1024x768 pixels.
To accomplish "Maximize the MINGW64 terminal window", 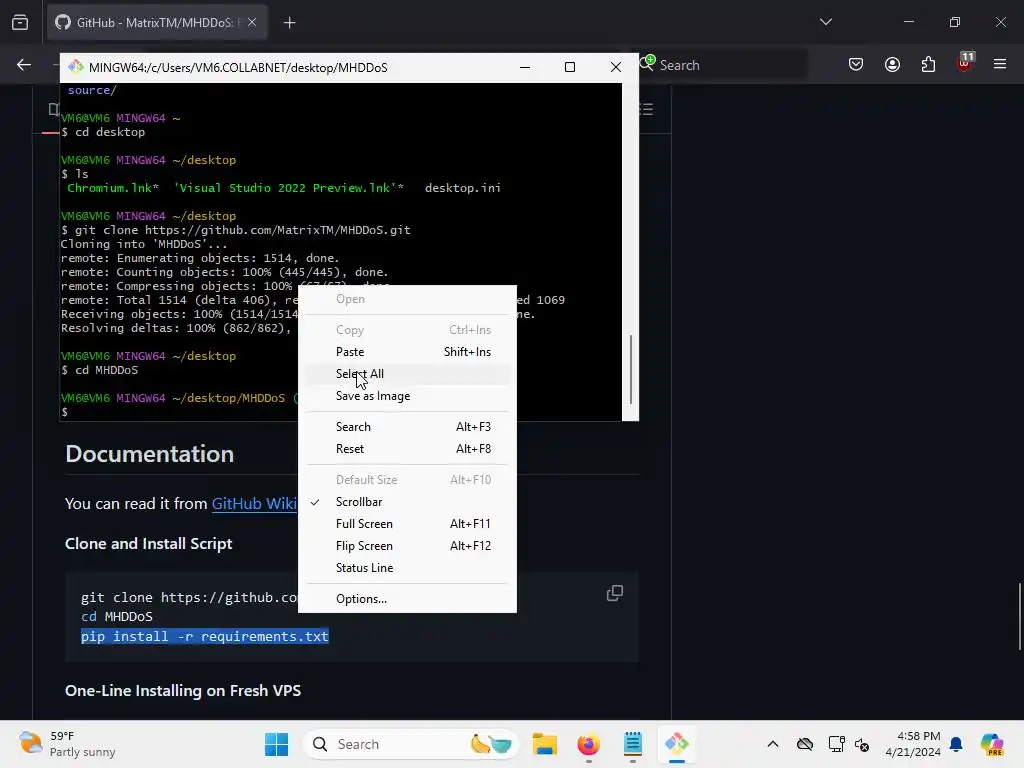I will coord(569,67).
